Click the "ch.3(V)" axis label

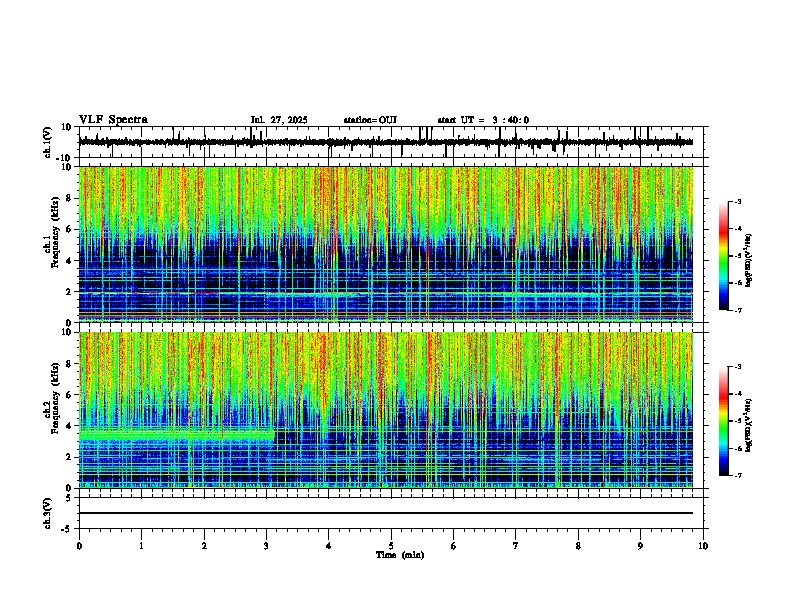(x=48, y=513)
